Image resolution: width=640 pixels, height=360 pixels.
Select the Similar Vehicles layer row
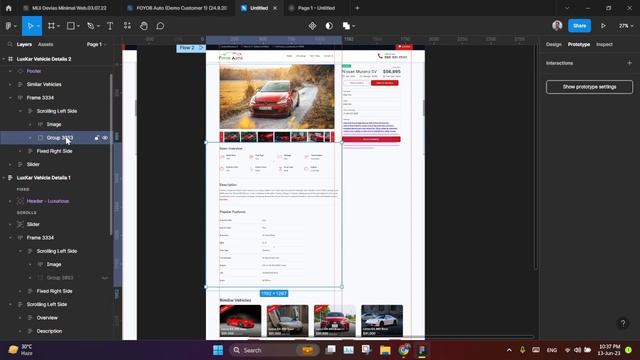(56, 84)
